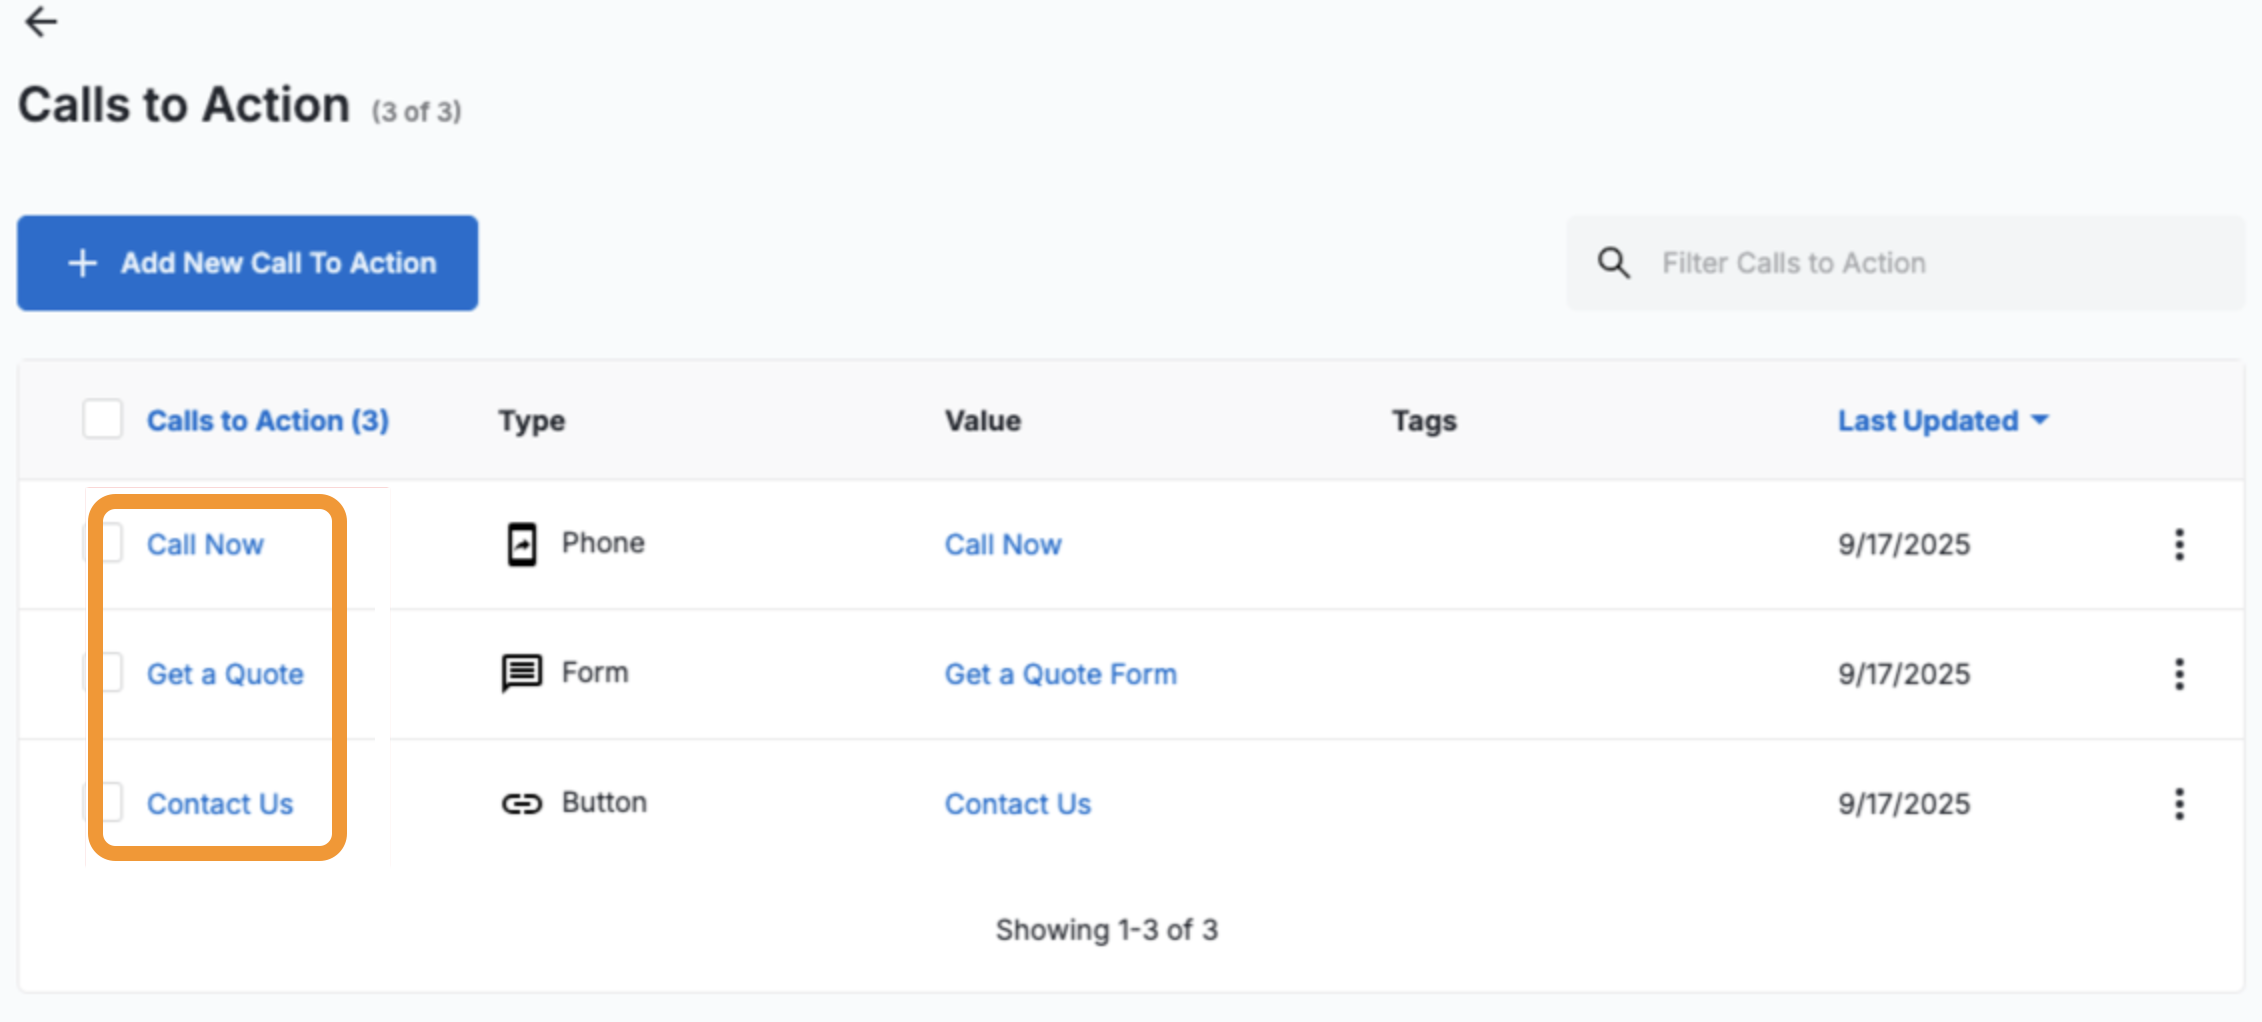Viewport: 2262px width, 1022px height.
Task: Open the Get a Quote name link
Action: point(225,675)
